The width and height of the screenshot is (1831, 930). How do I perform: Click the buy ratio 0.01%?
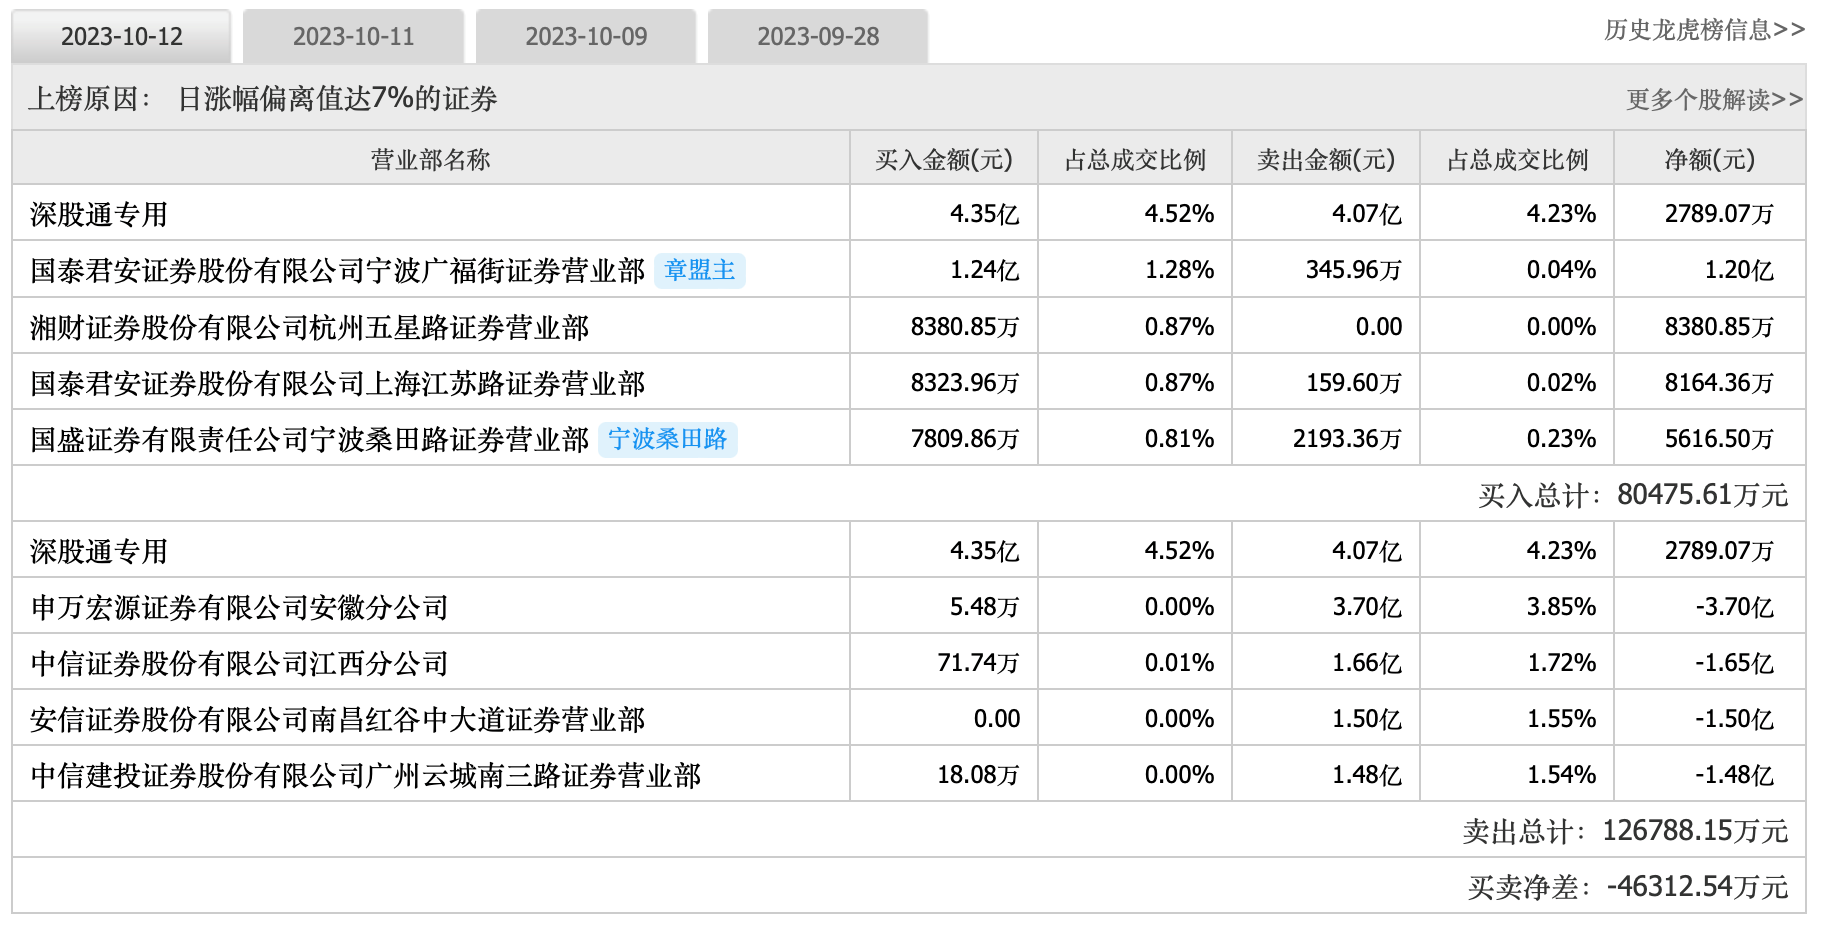pyautogui.click(x=1180, y=663)
